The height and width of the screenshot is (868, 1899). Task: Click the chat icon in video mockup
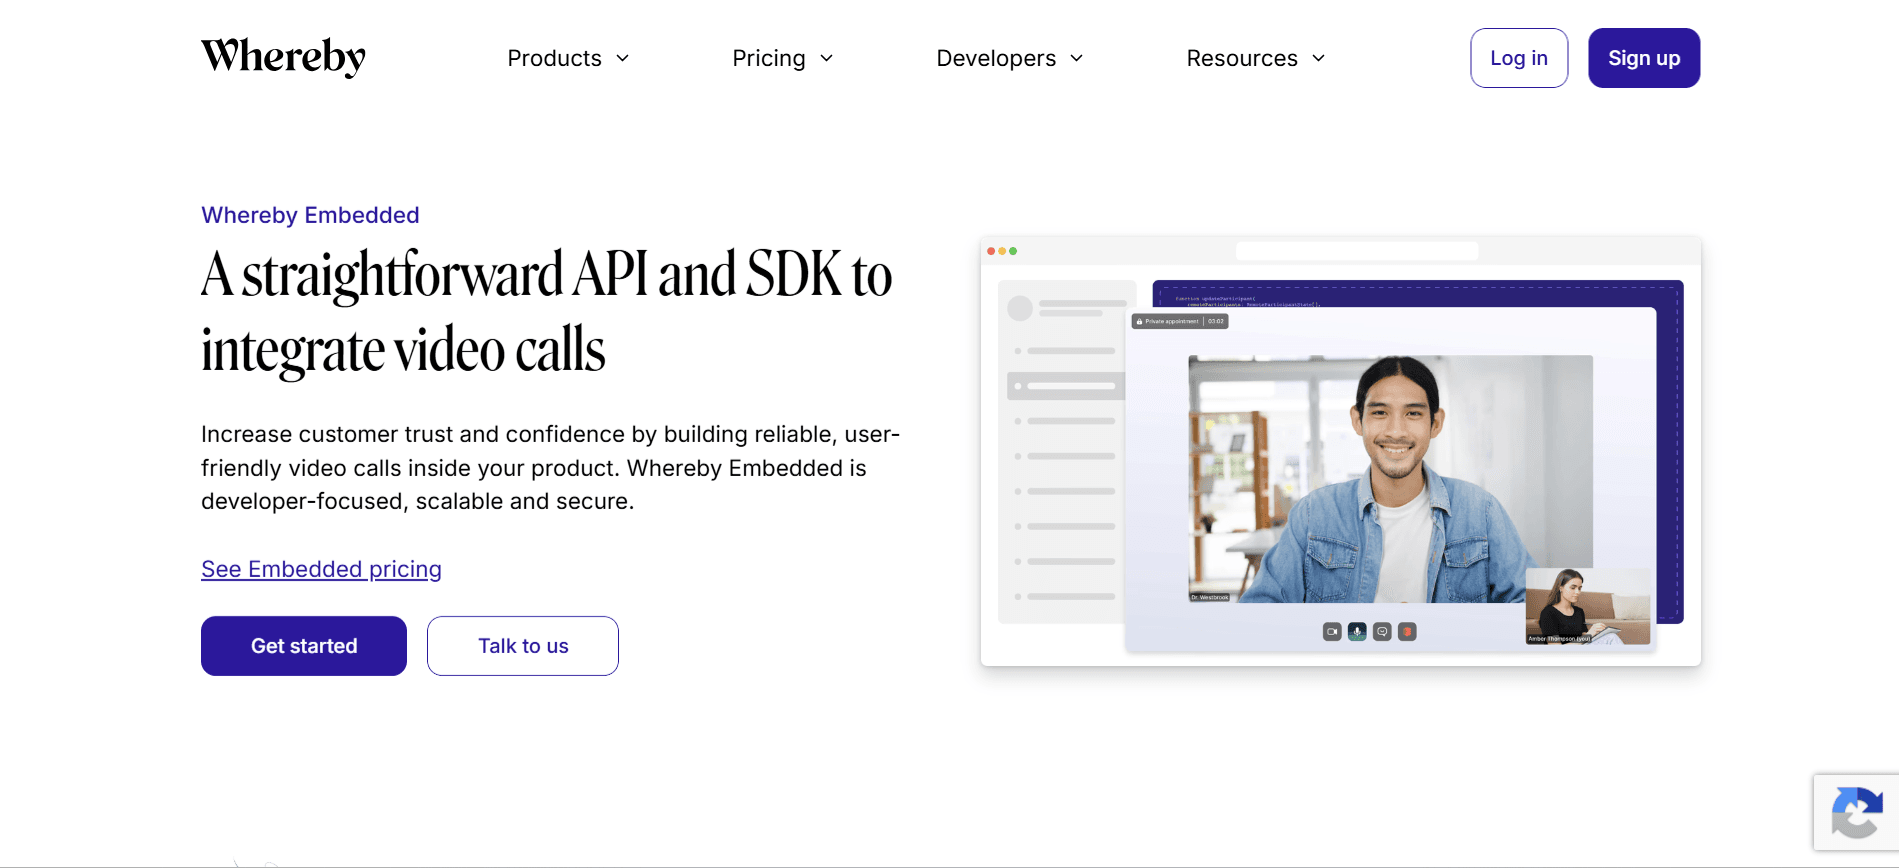tap(1382, 632)
